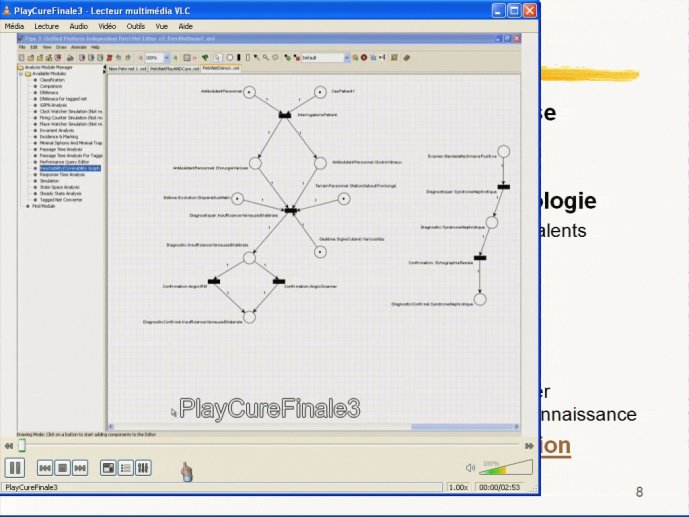Speed up using the right seek arrows
Image resolution: width=689 pixels, height=517 pixels.
coord(529,446)
